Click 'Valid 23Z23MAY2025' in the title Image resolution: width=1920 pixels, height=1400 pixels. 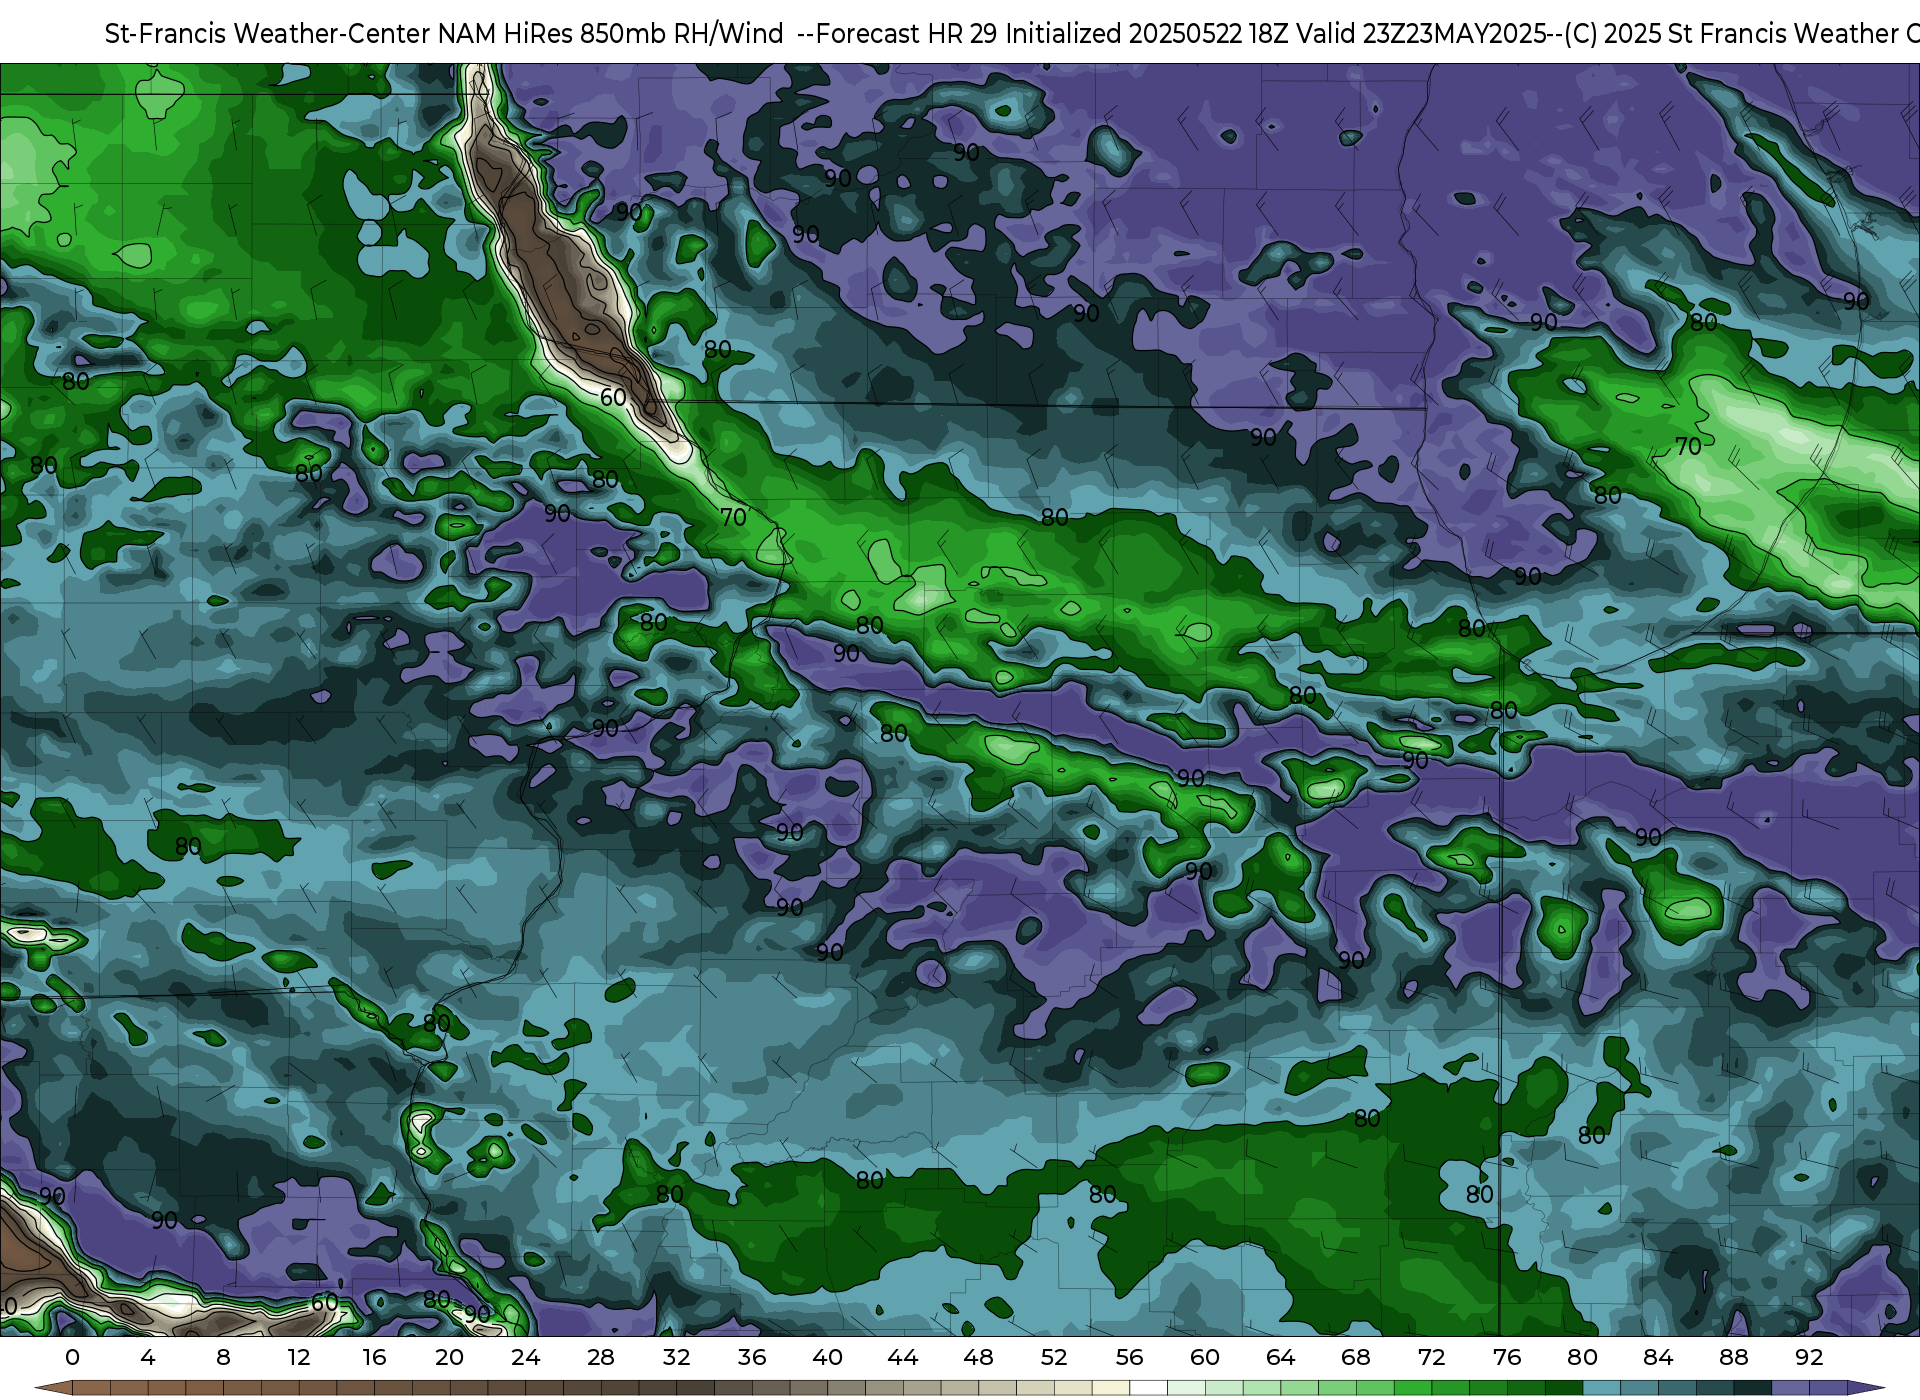(x=1422, y=34)
